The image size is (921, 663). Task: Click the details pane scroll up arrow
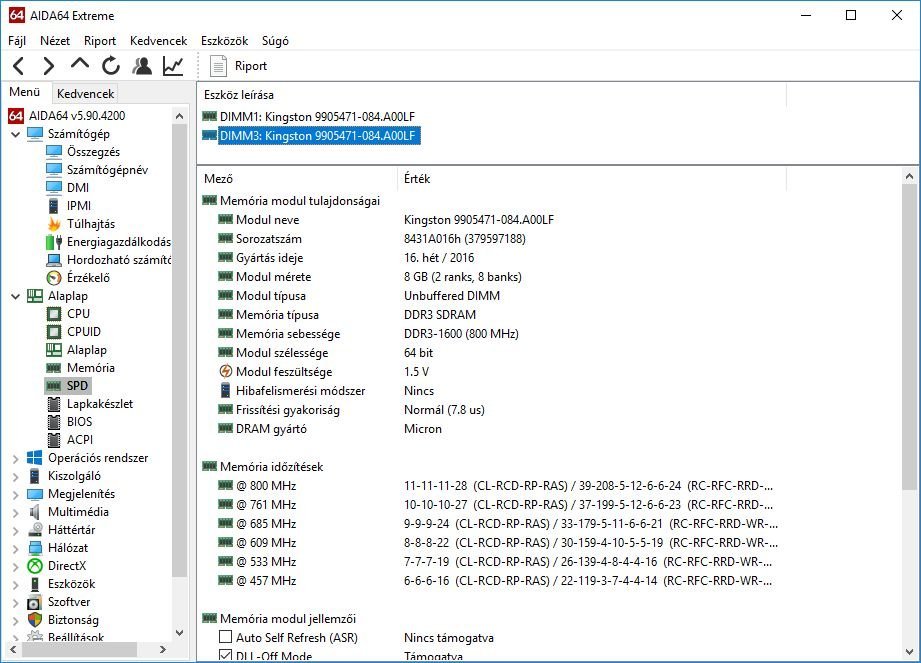point(909,176)
